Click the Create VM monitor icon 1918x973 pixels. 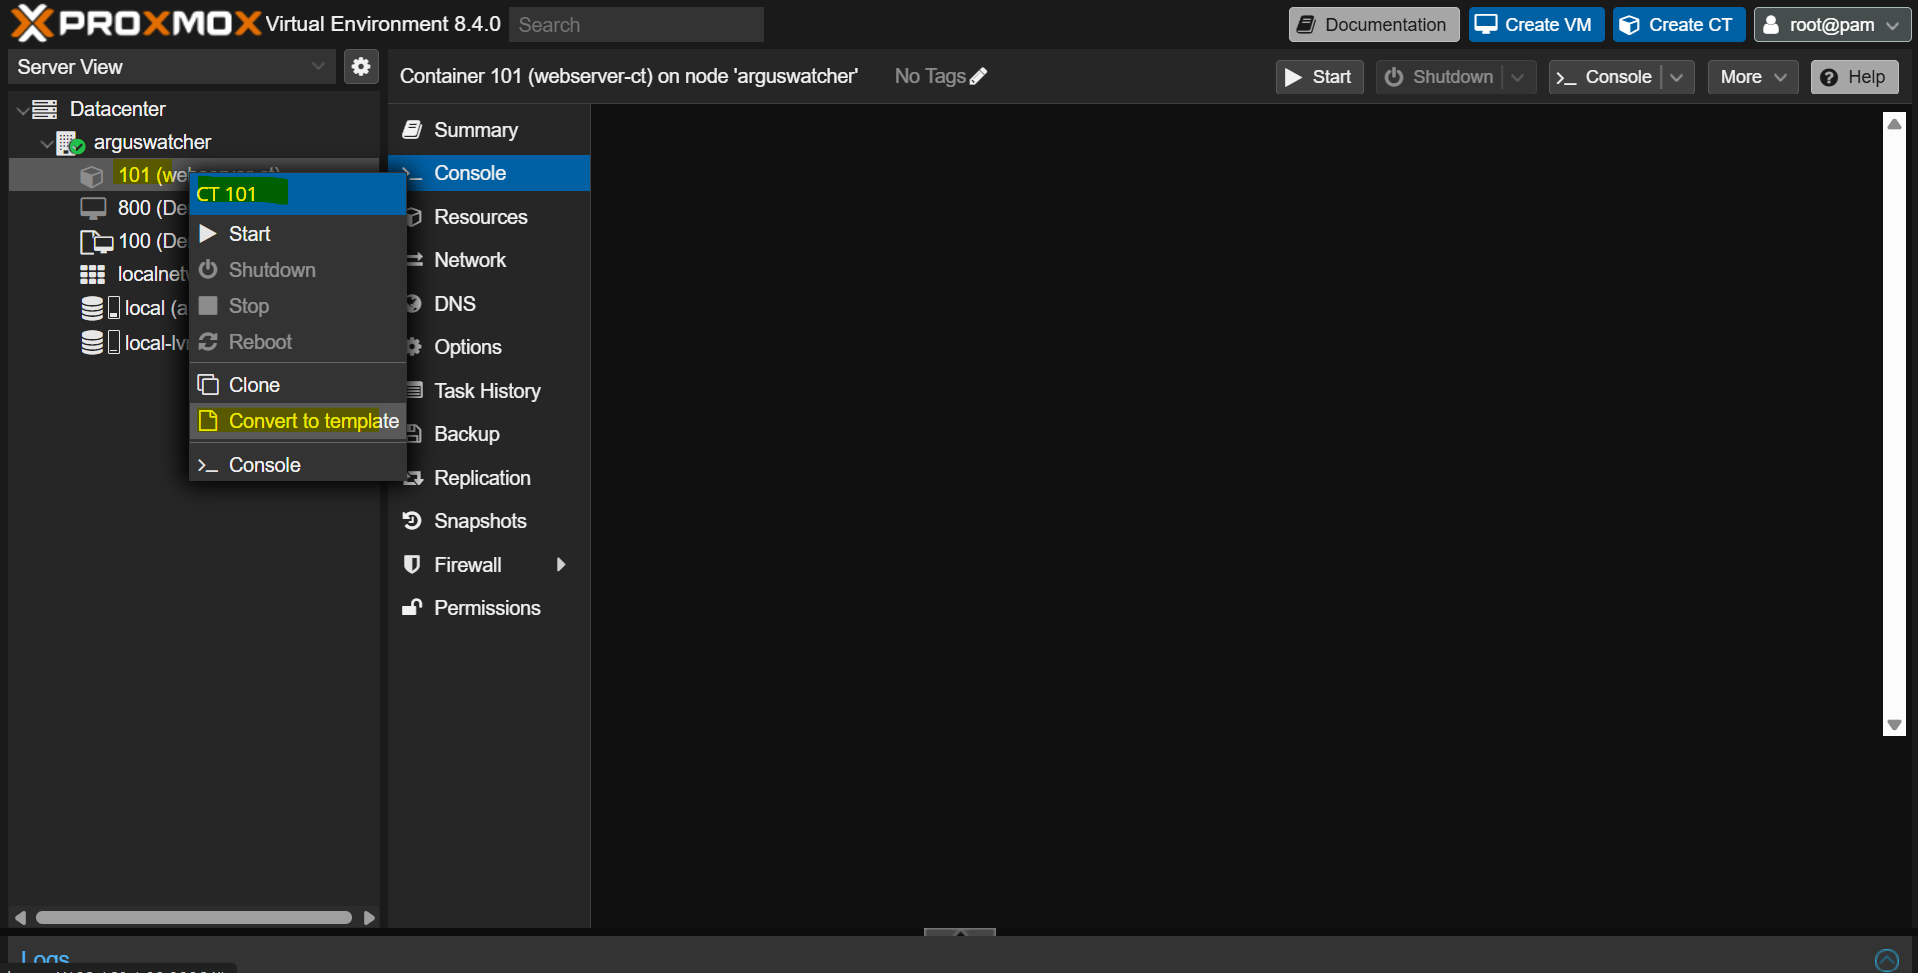tap(1486, 24)
